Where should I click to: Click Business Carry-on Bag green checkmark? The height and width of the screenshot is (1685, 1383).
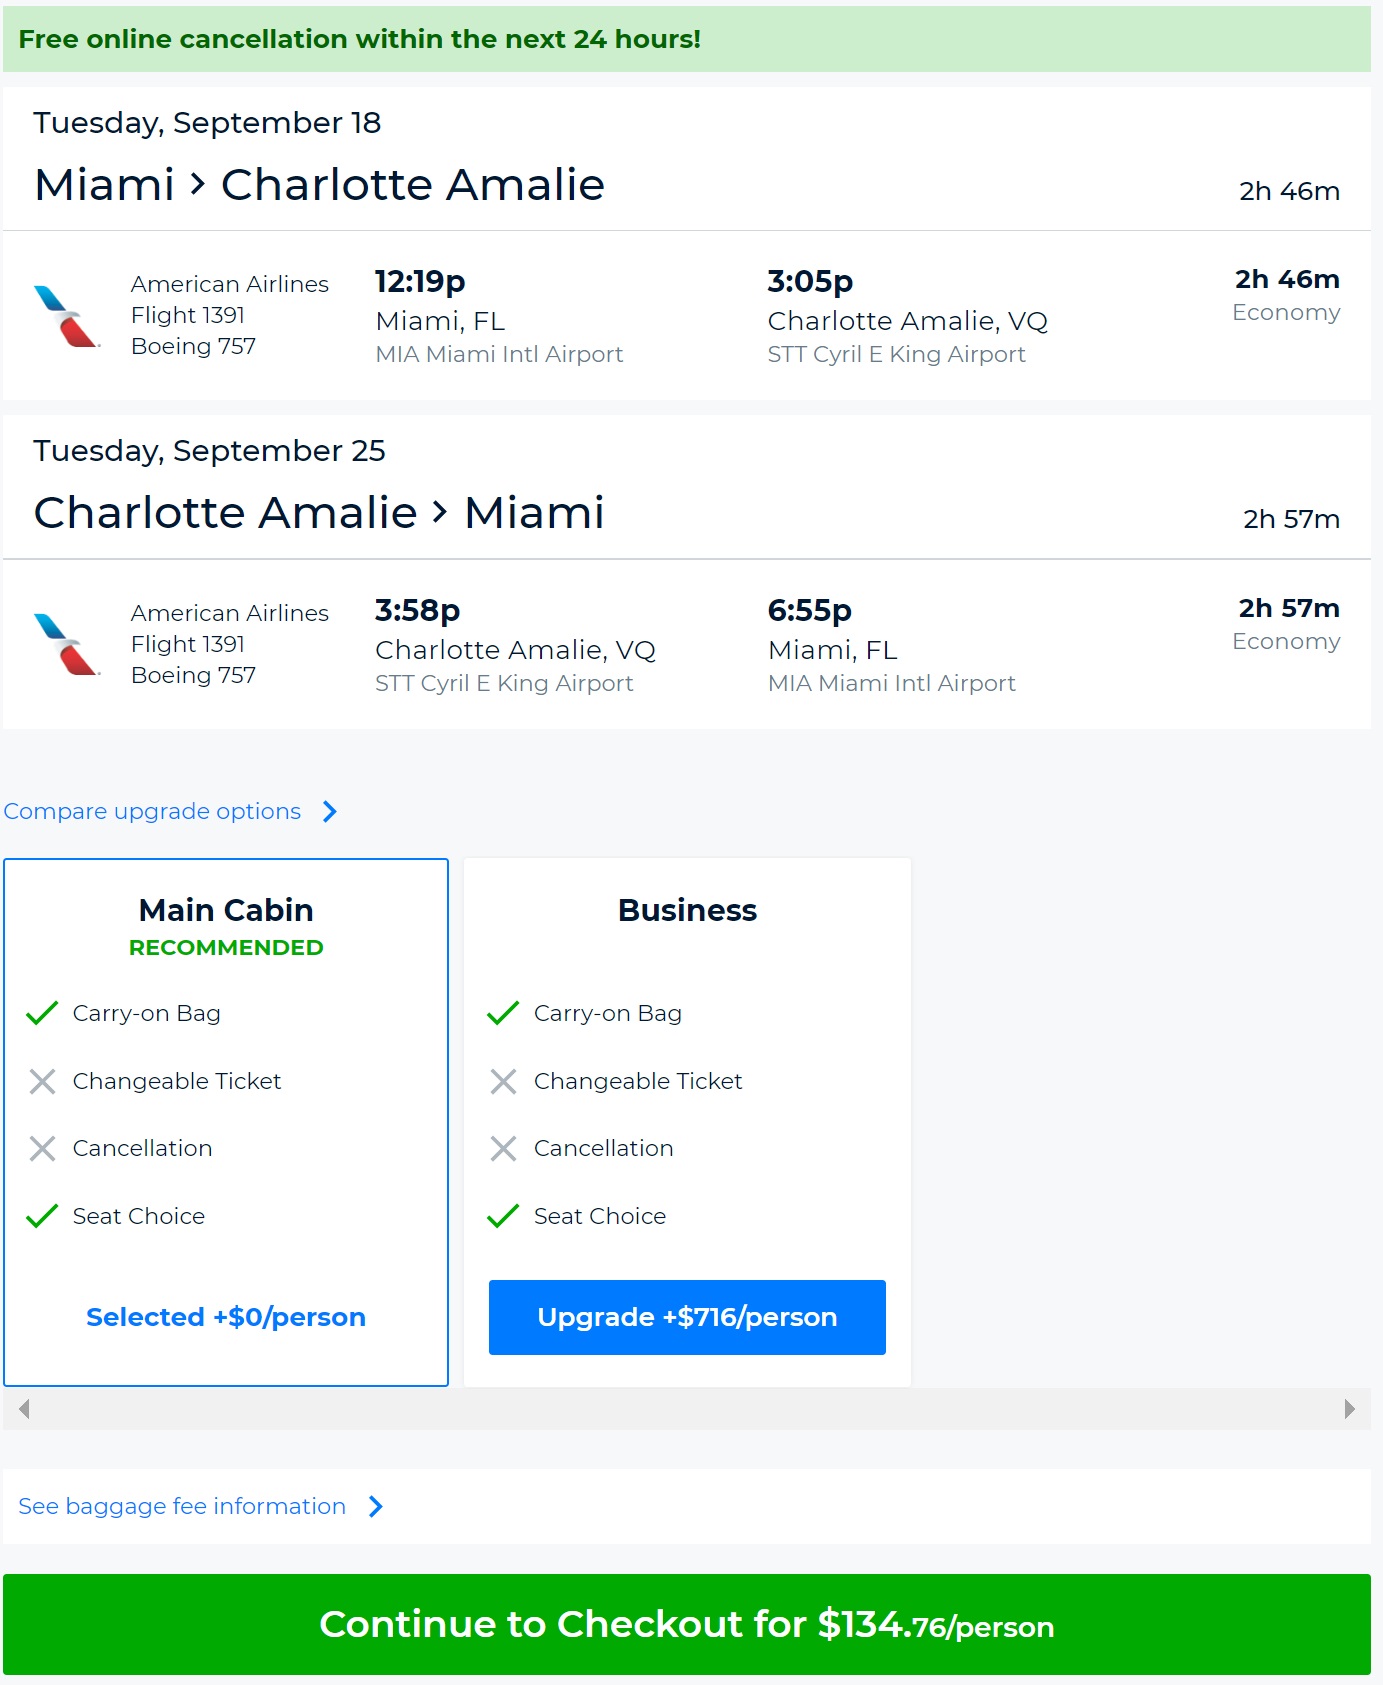pos(503,1013)
